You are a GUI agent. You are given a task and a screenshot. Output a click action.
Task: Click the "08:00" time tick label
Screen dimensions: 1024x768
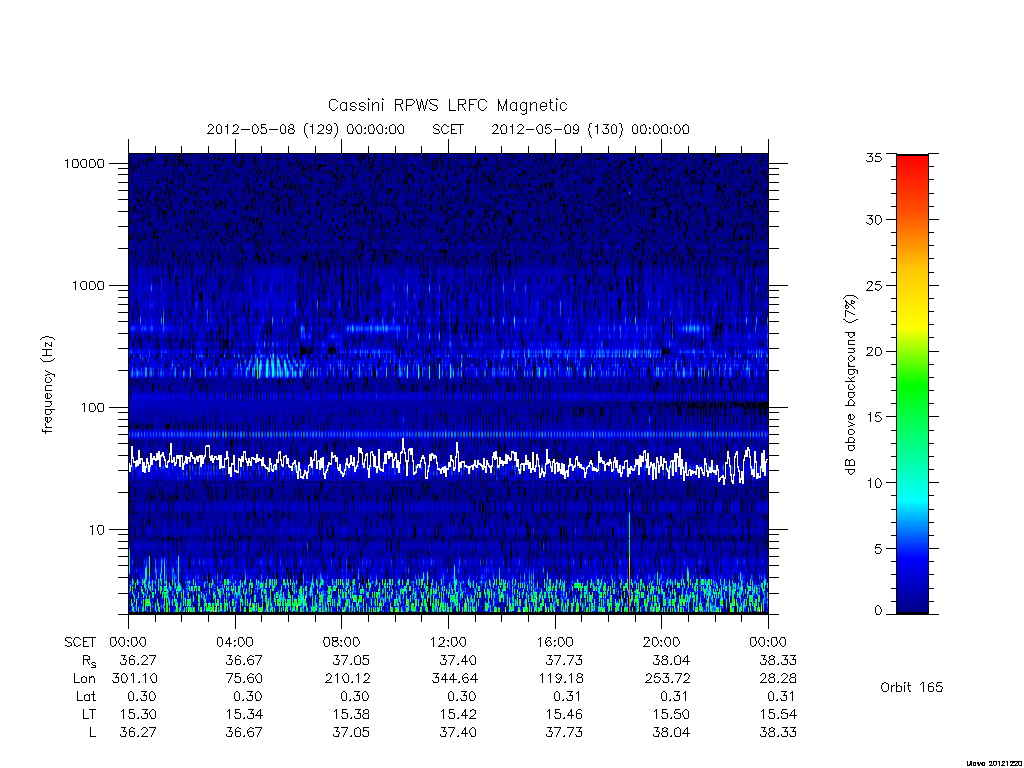tap(342, 642)
